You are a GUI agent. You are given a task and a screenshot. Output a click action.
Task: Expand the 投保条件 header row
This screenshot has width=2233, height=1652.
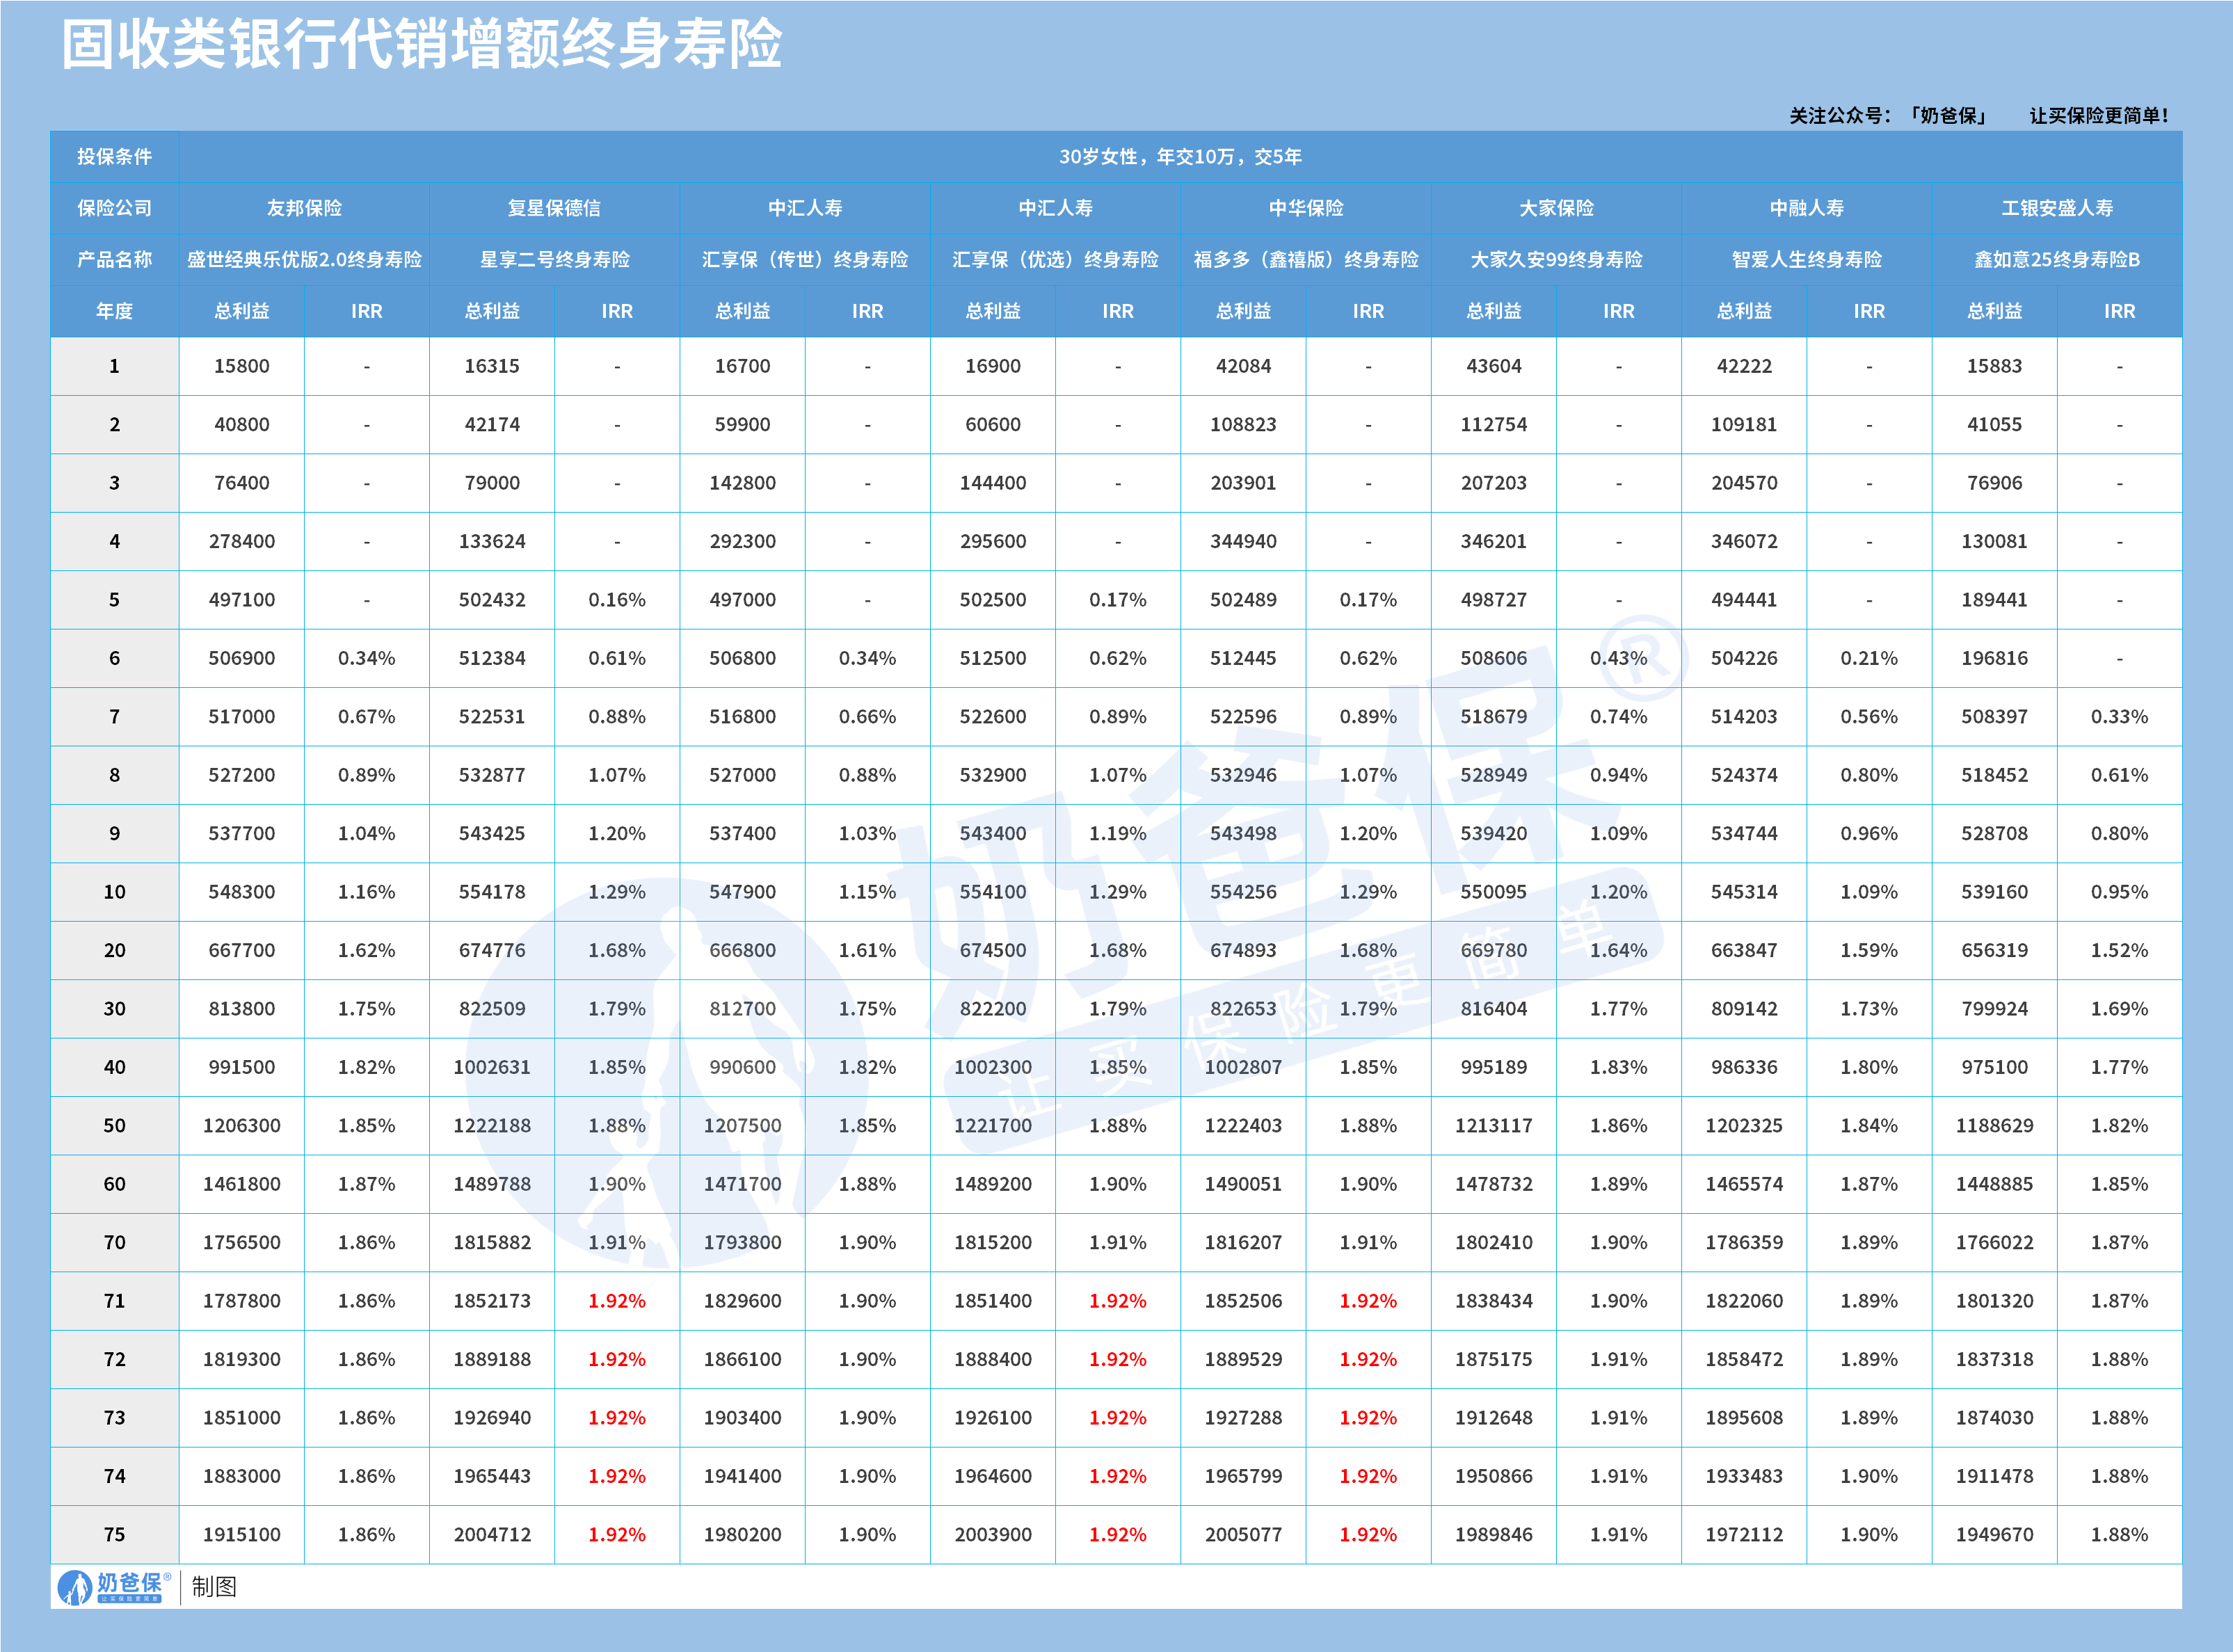[x=115, y=157]
